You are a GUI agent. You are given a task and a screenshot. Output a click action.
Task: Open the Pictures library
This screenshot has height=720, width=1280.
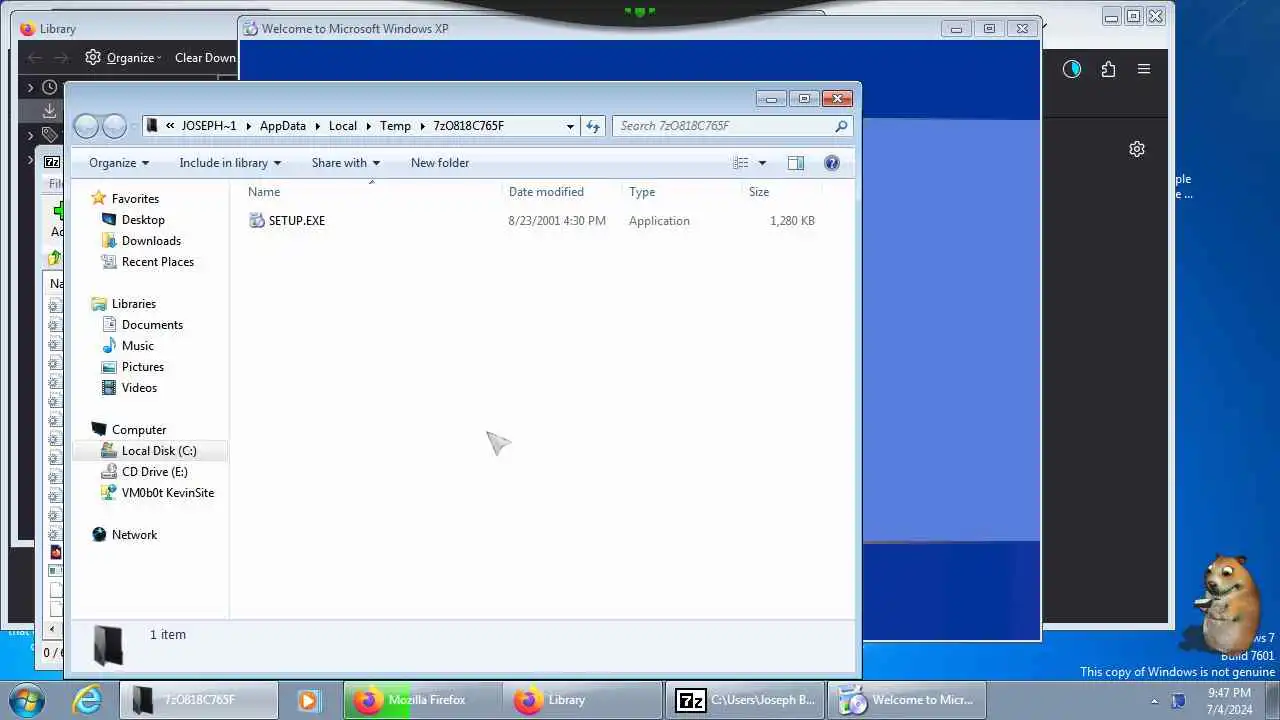(x=143, y=367)
